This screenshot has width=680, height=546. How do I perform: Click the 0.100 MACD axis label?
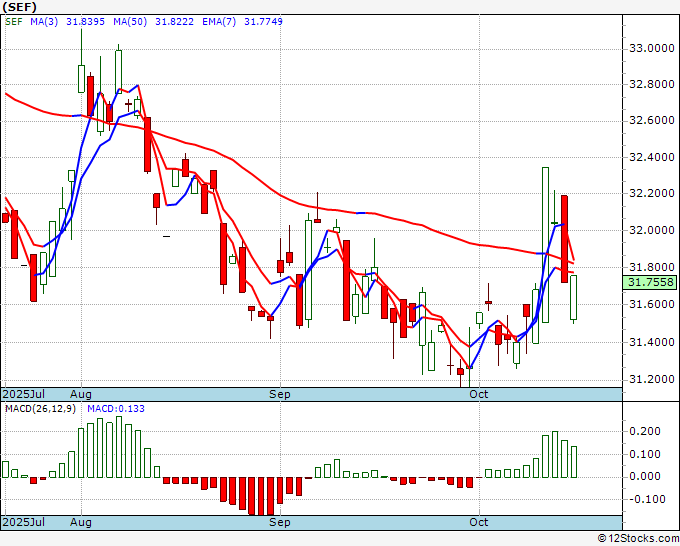pyautogui.click(x=644, y=454)
